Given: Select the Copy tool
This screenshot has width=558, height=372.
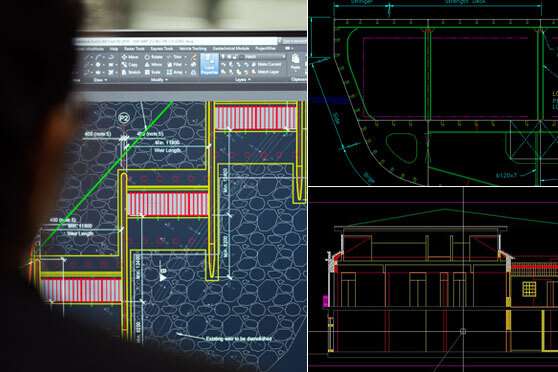Looking at the screenshot, I should click(130, 65).
